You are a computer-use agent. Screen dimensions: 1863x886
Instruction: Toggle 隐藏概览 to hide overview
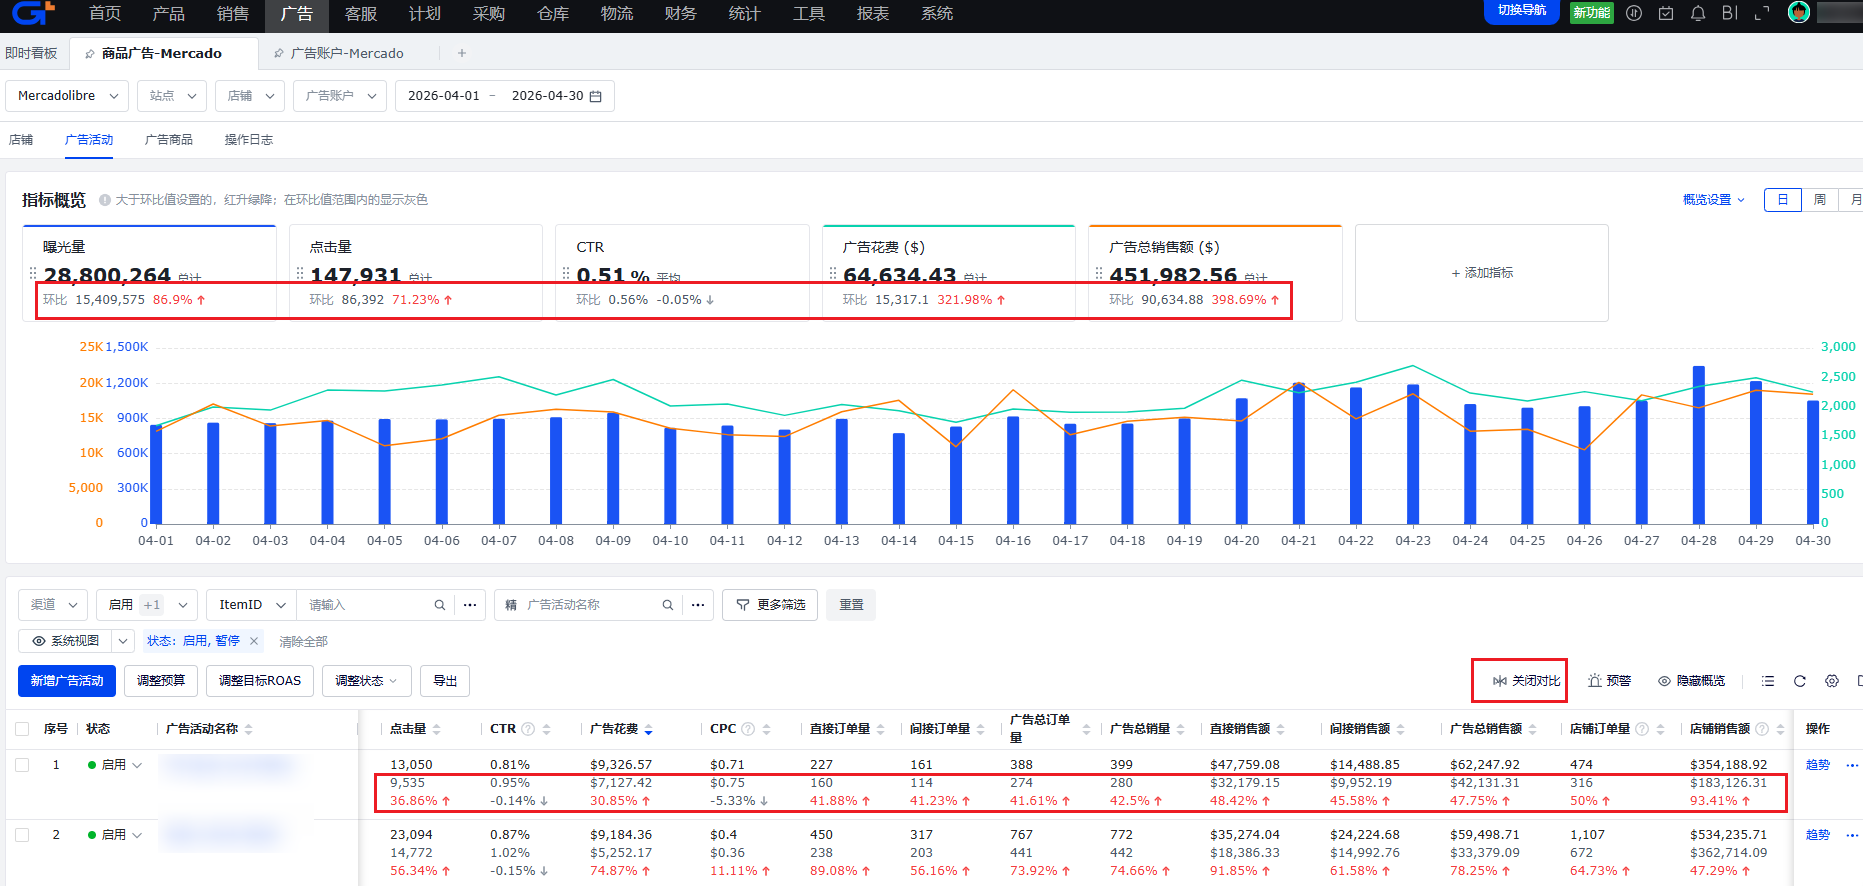1692,681
